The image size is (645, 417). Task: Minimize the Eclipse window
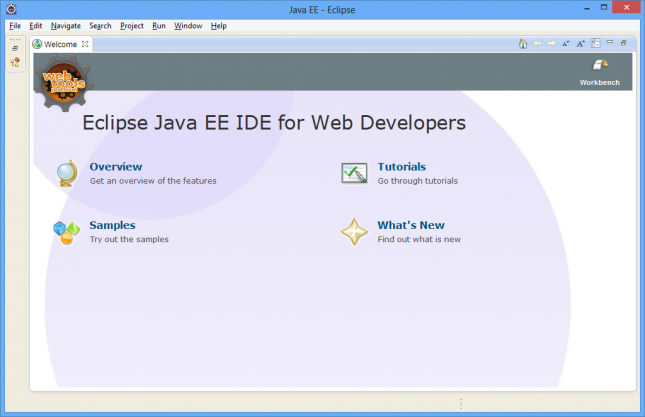point(587,8)
